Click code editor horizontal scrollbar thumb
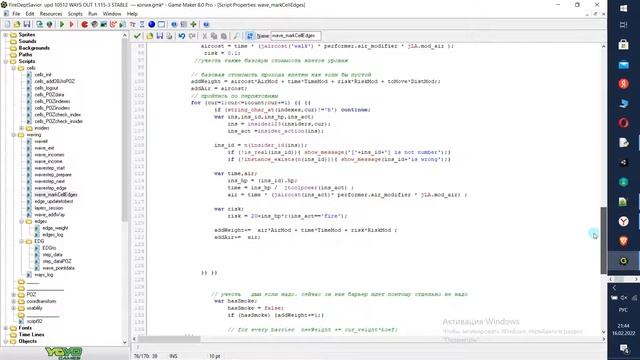 coord(169,339)
